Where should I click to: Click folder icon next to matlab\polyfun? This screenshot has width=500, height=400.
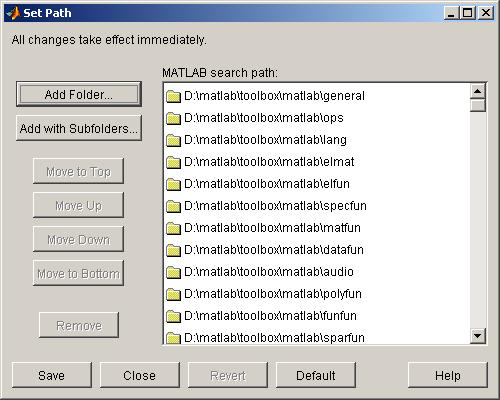coord(173,294)
